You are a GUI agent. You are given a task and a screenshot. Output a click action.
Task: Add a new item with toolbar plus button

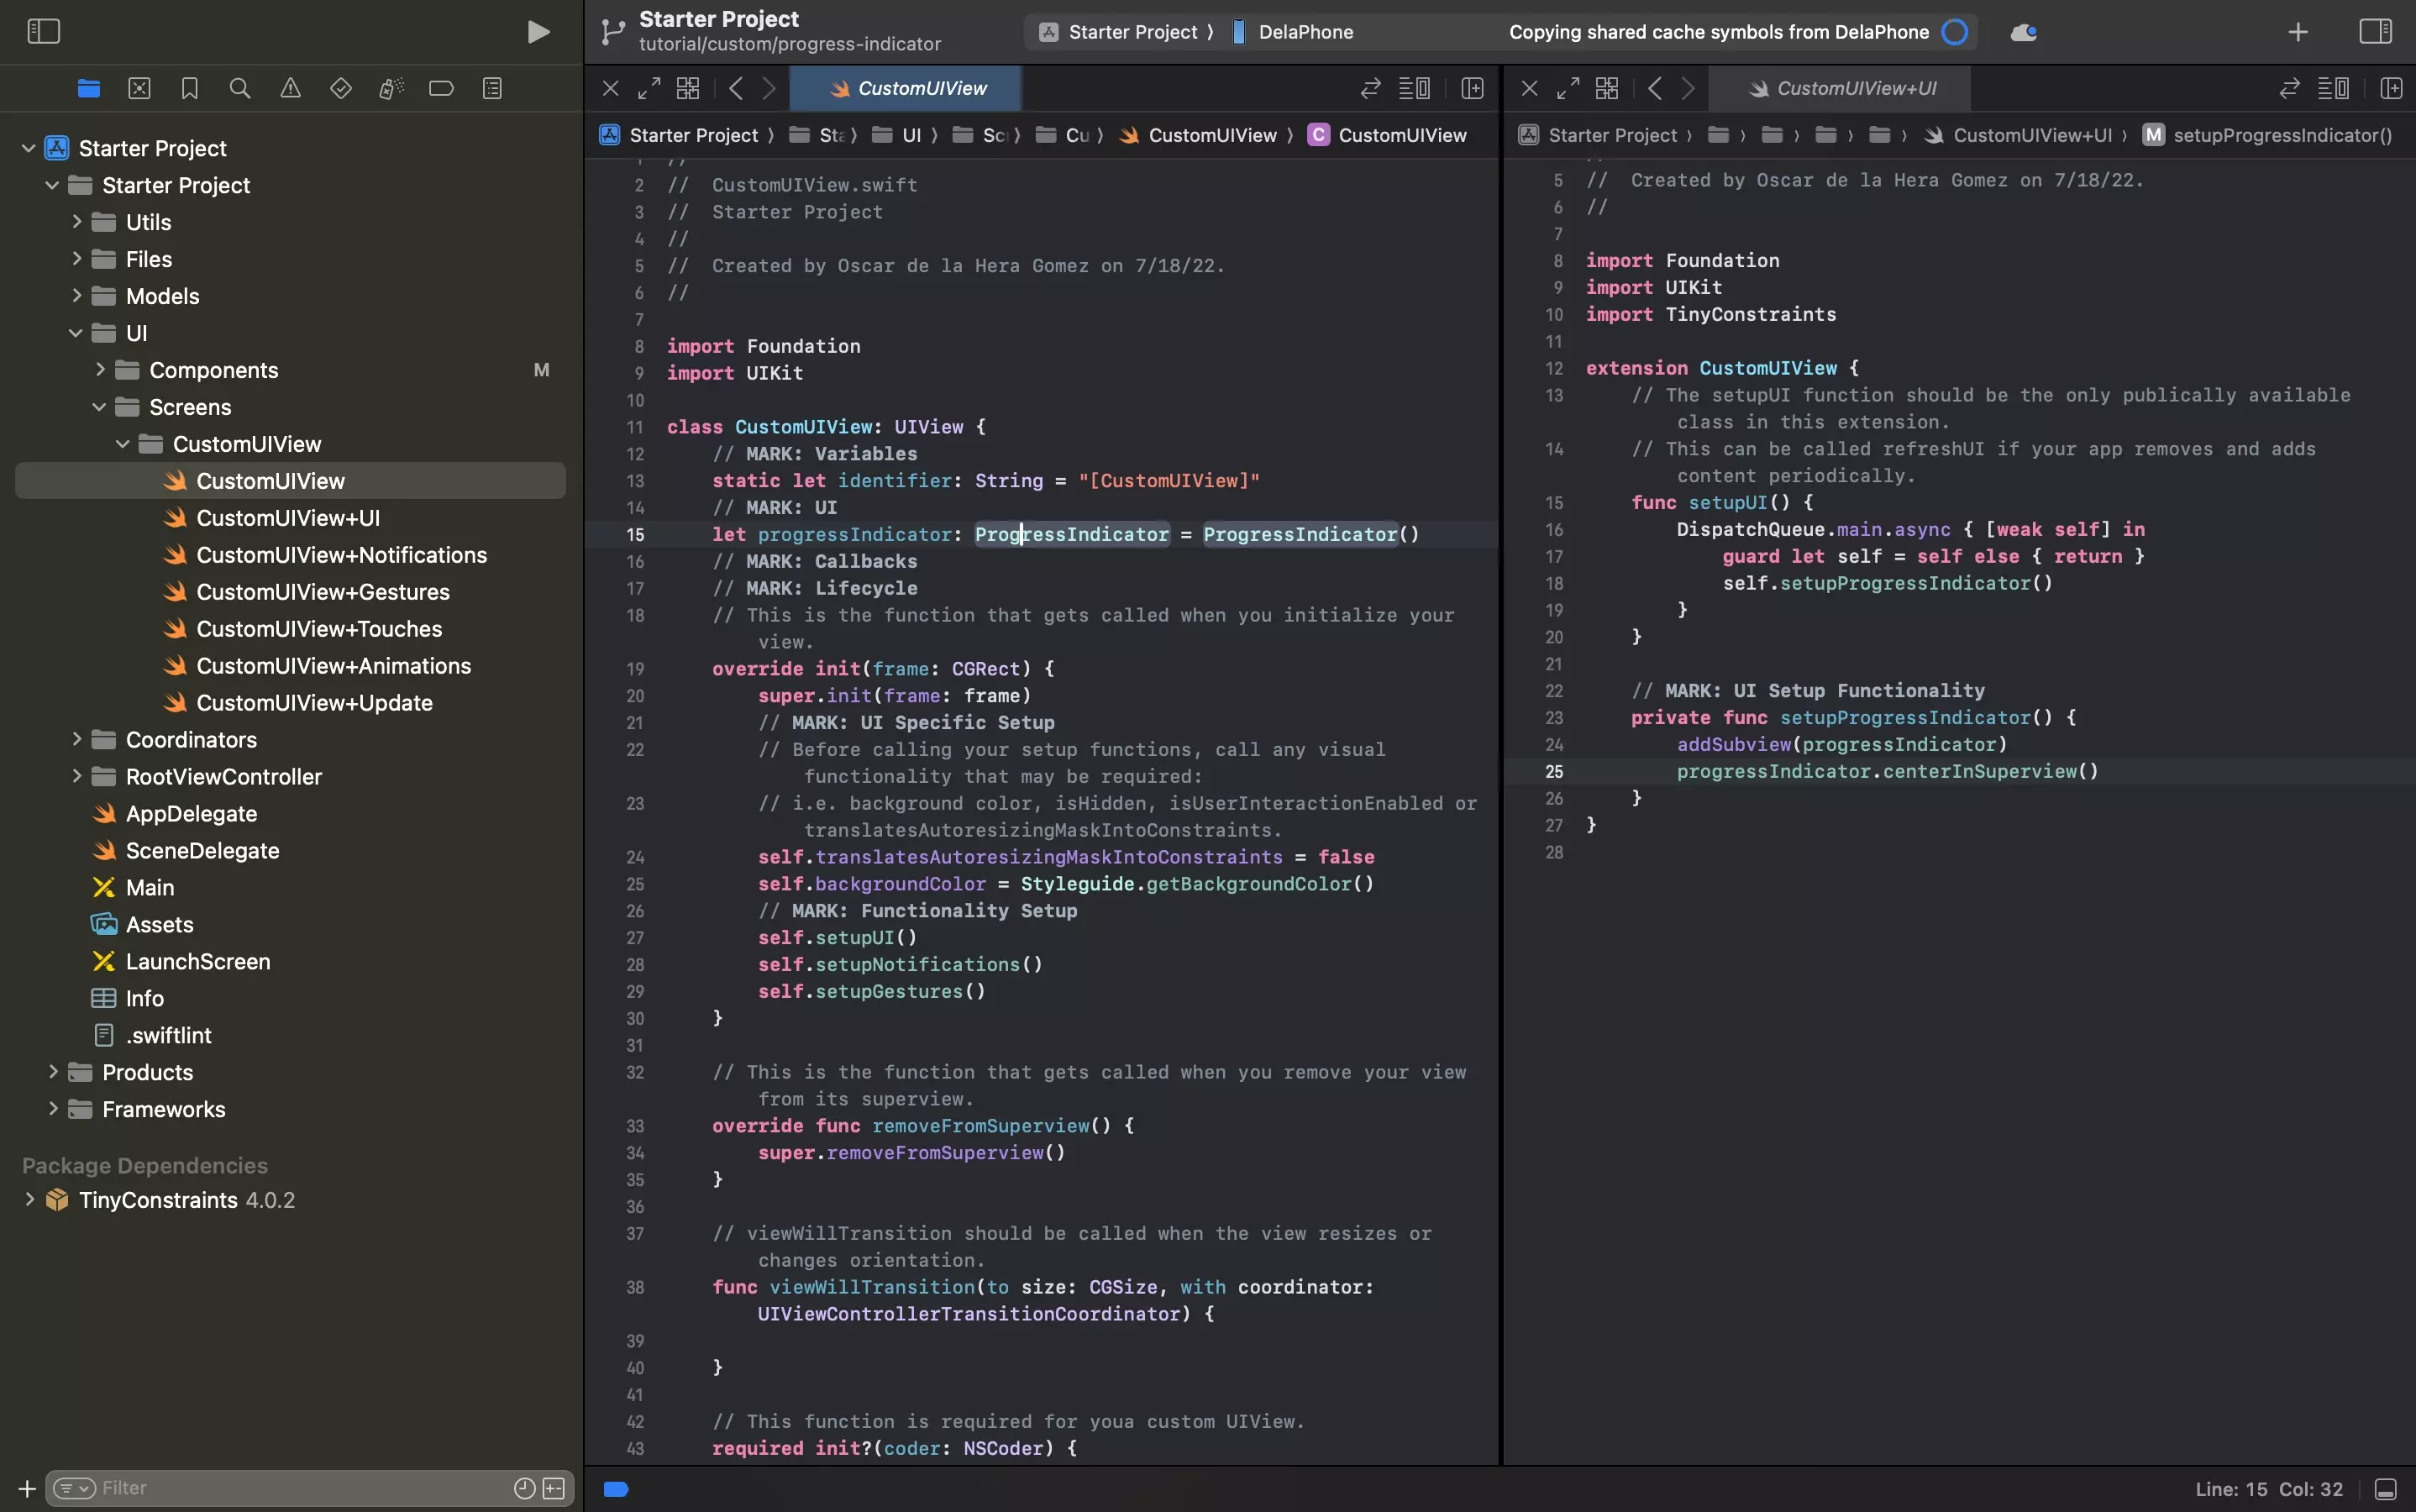[2298, 32]
